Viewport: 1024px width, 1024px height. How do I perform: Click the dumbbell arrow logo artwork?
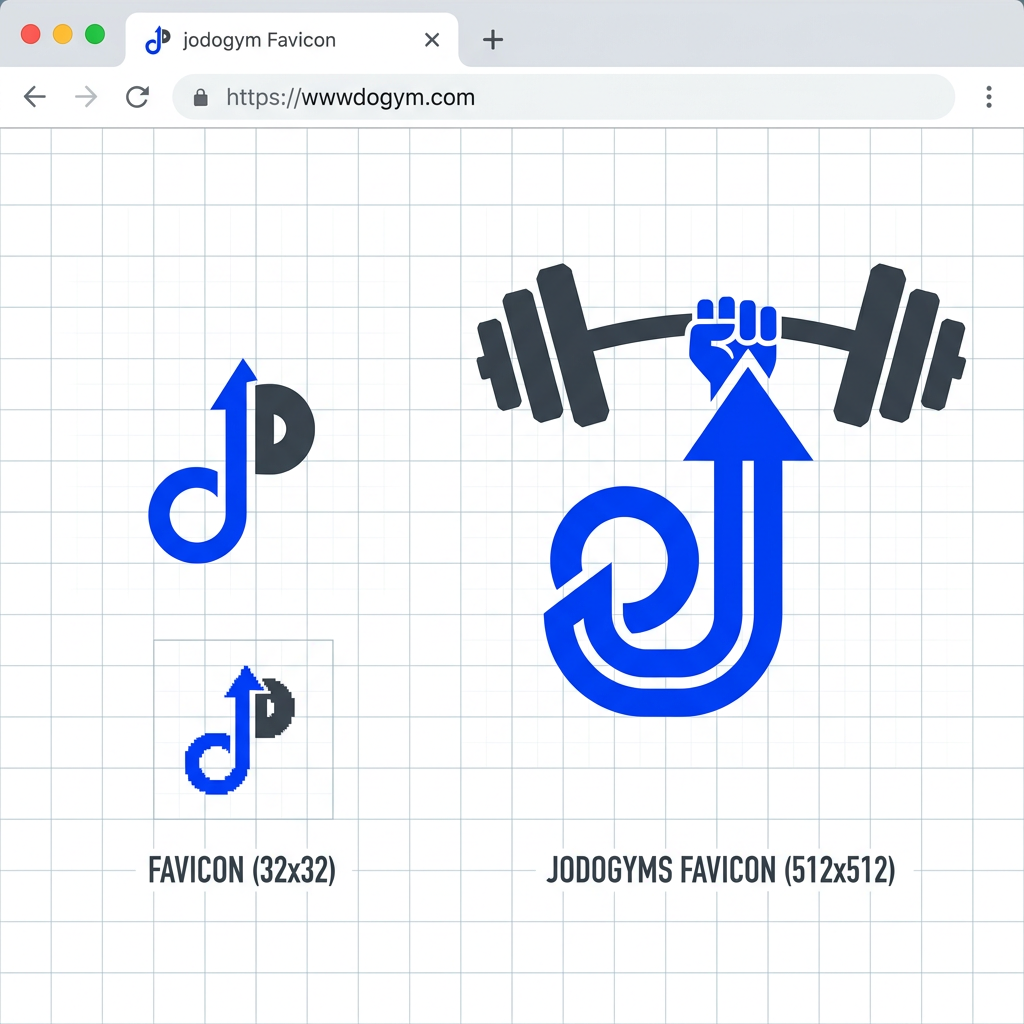click(721, 490)
